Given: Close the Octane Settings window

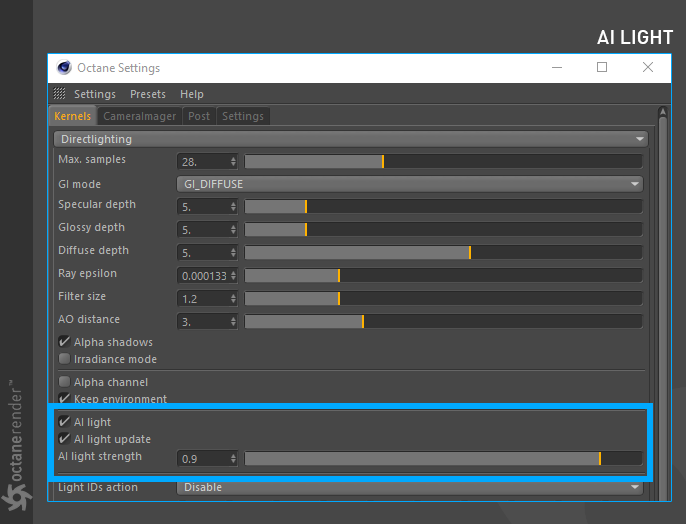Looking at the screenshot, I should 648,67.
